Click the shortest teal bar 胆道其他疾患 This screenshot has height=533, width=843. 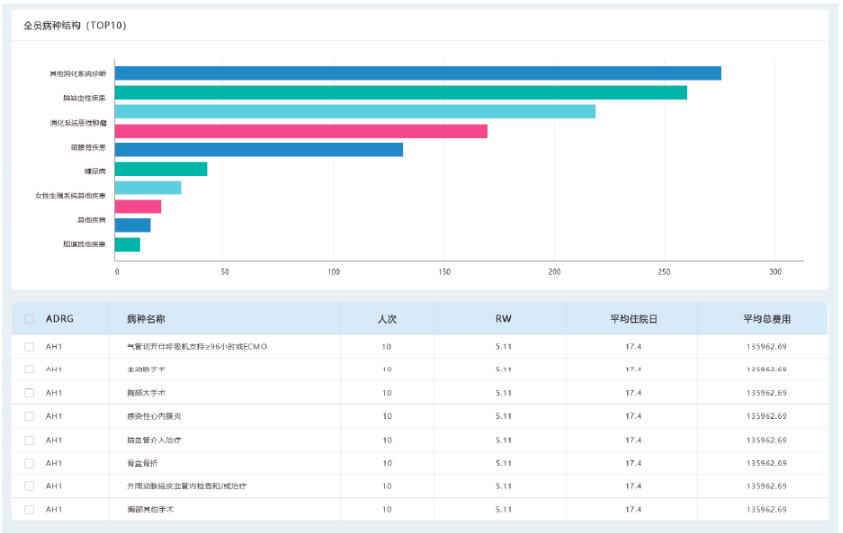pos(127,245)
